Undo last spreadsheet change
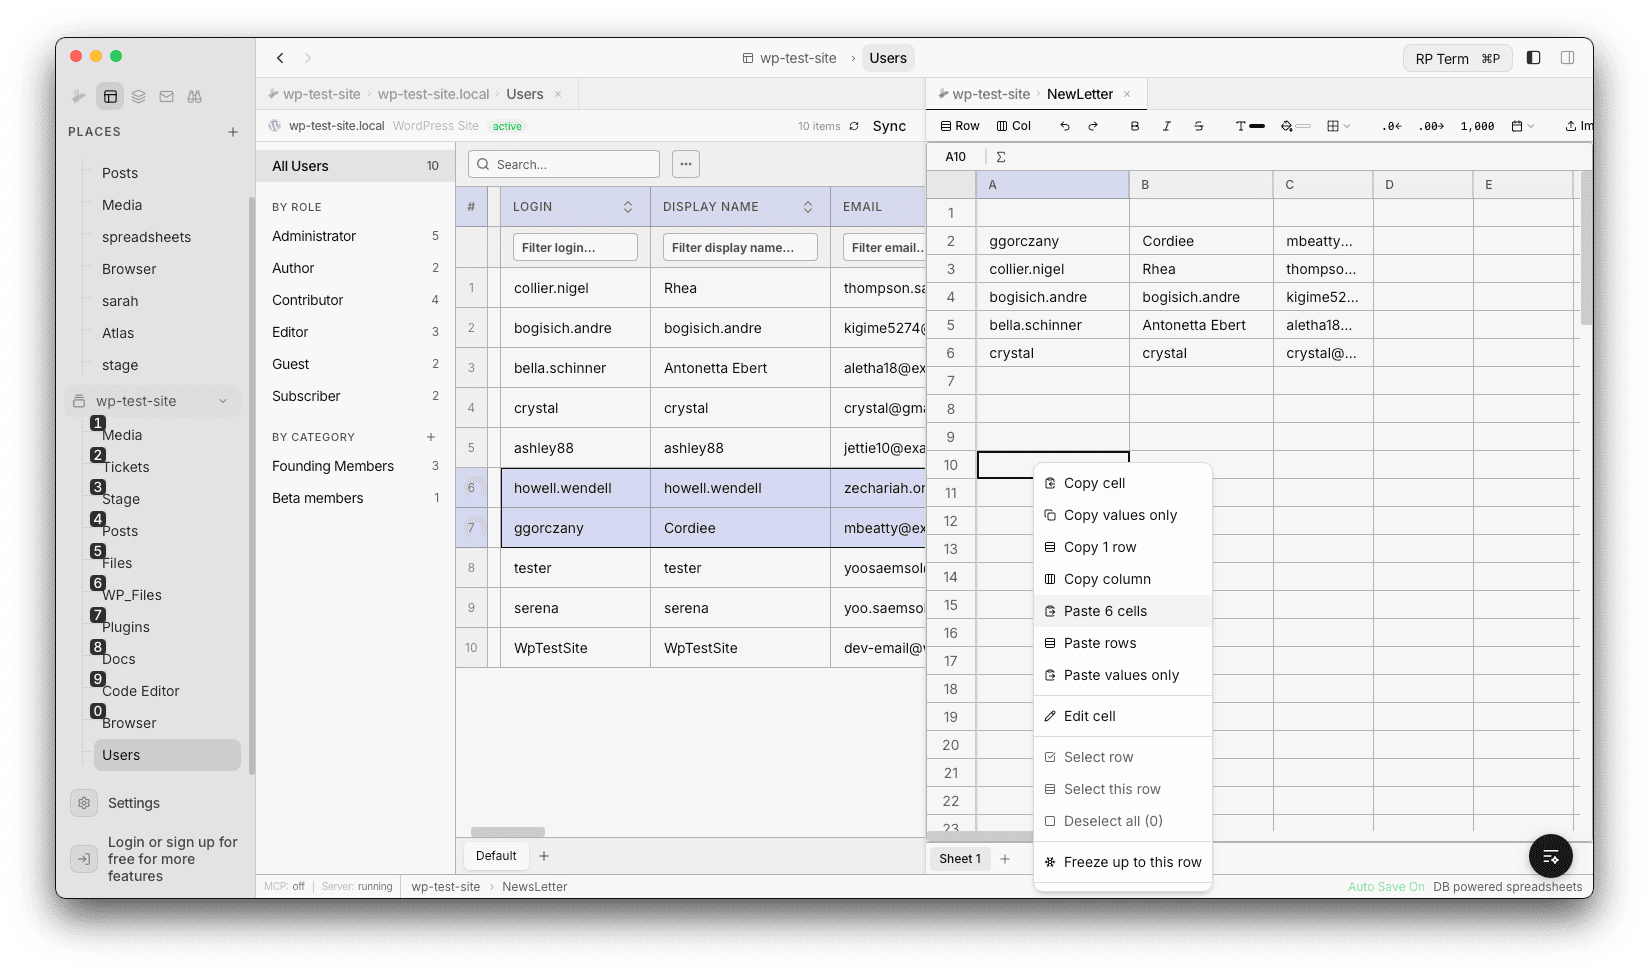 pyautogui.click(x=1064, y=126)
